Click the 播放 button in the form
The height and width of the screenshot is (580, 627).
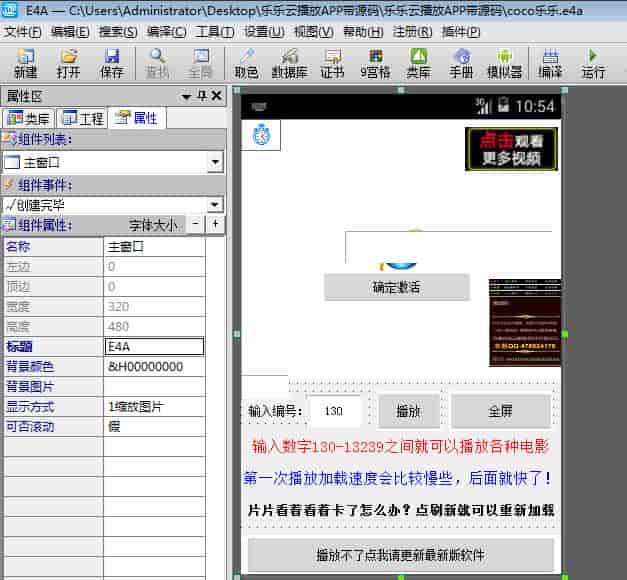(x=408, y=411)
